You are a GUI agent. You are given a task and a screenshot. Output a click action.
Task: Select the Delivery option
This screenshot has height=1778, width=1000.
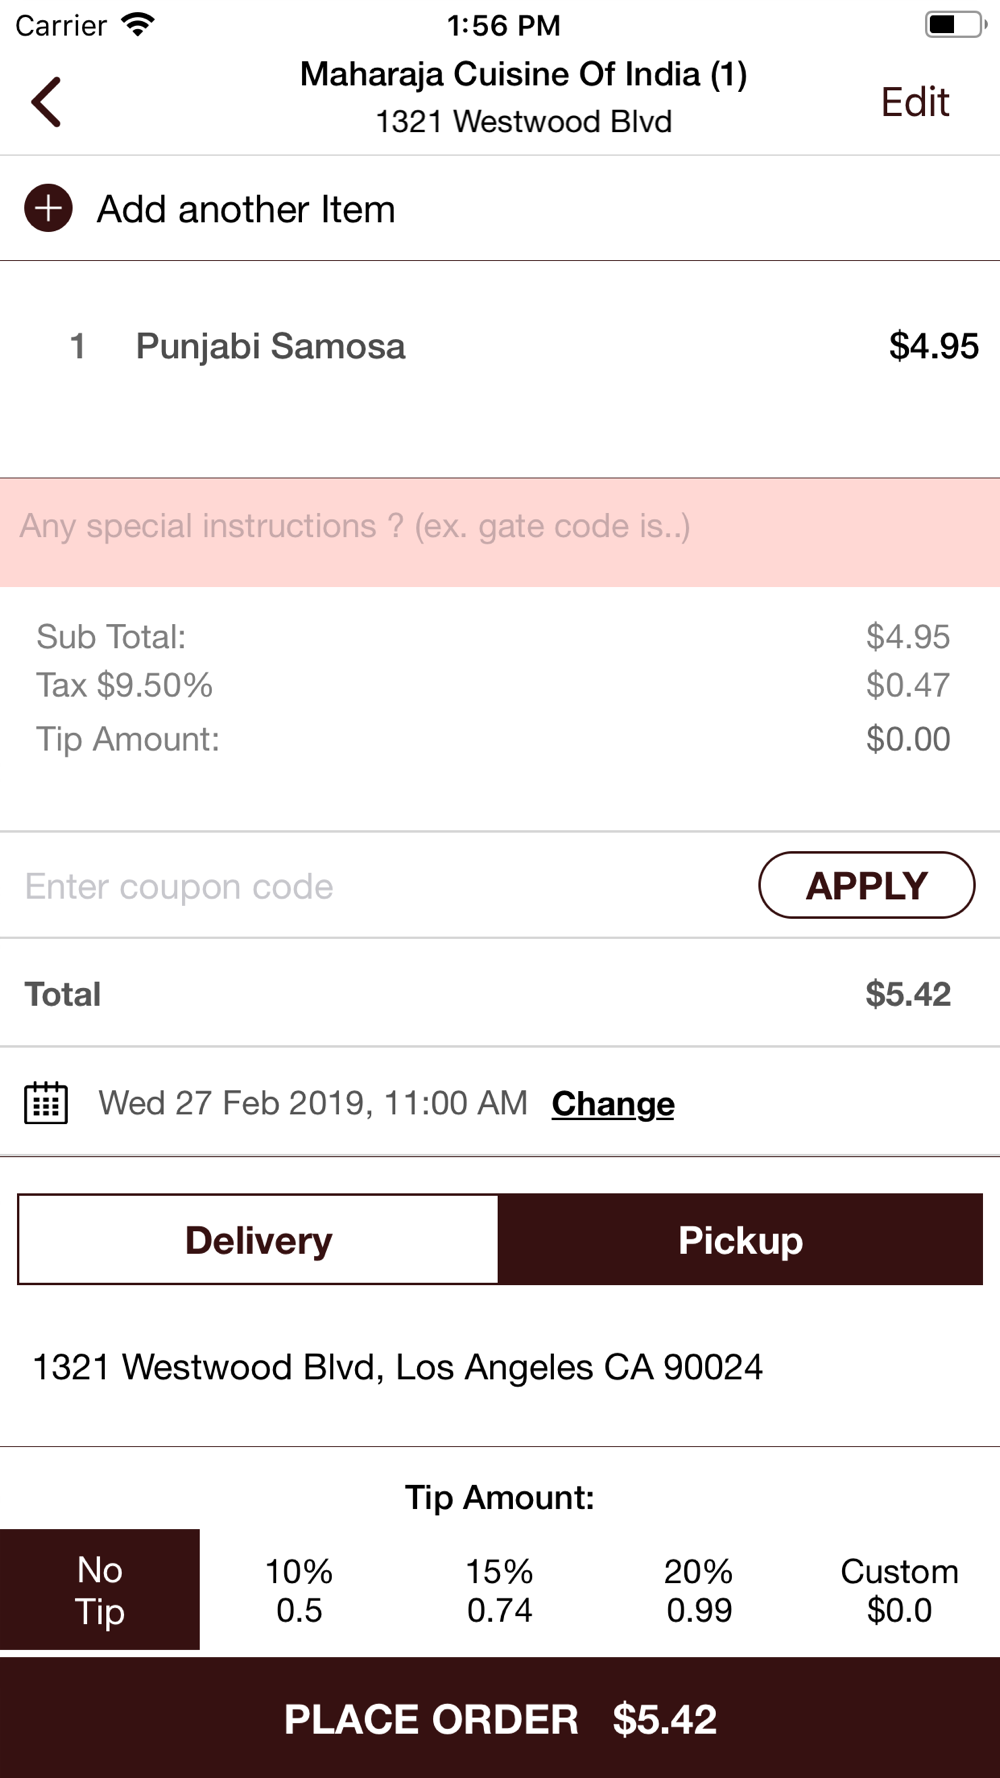tap(258, 1240)
